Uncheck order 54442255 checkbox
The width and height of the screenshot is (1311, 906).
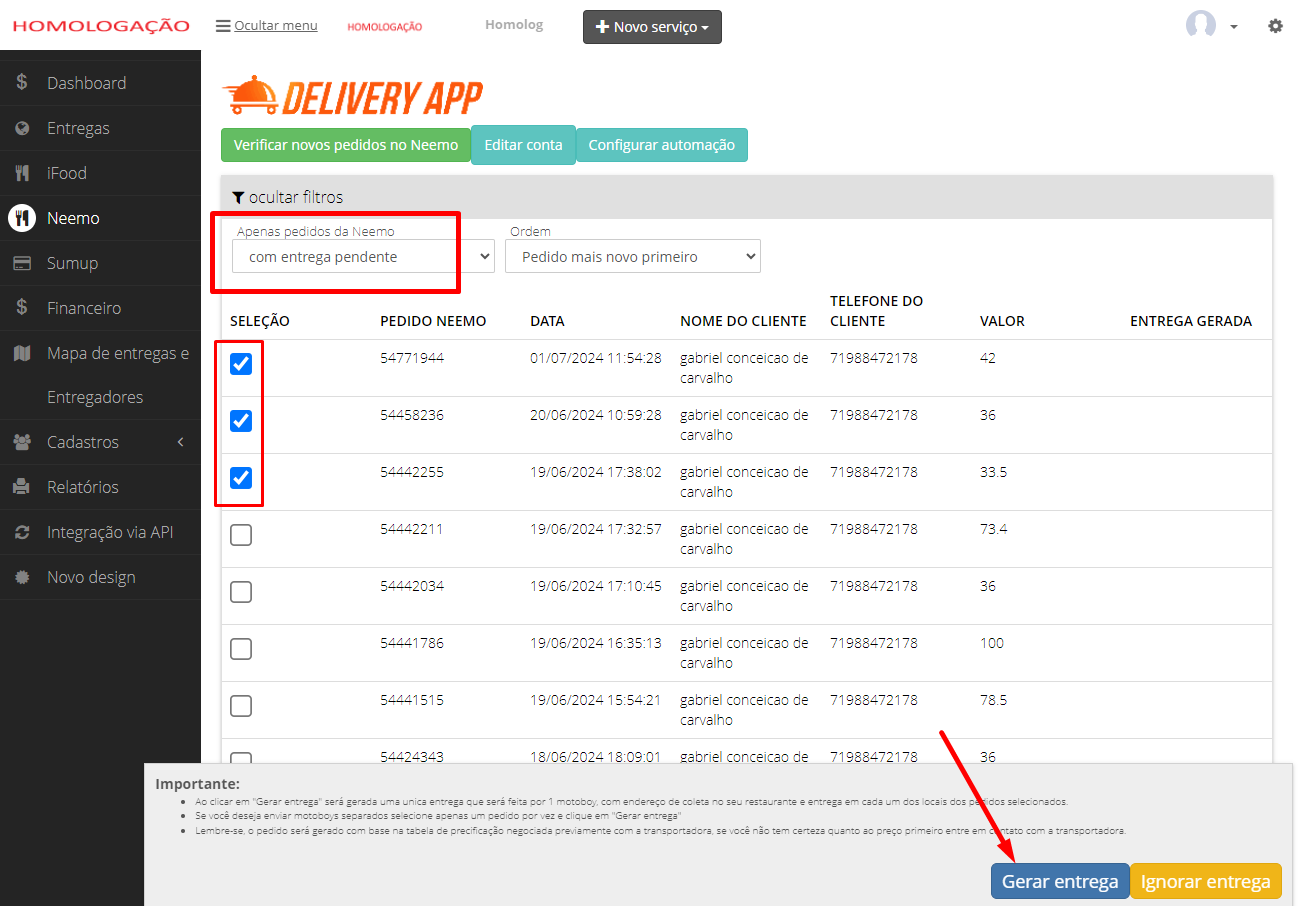(x=241, y=478)
